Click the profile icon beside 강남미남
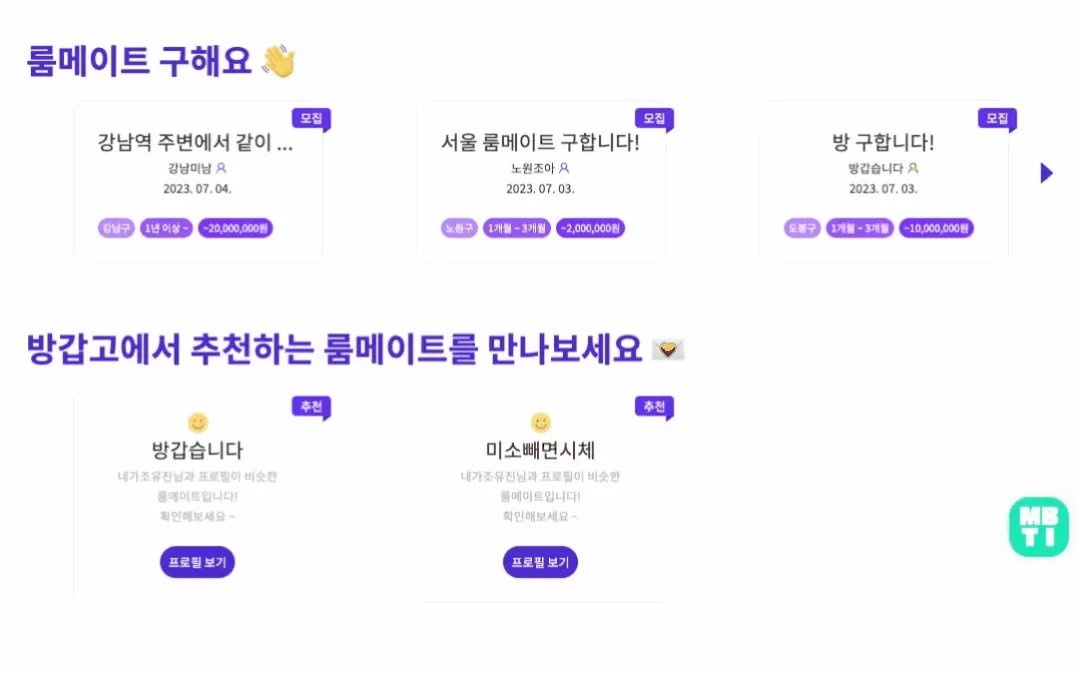The image size is (1079, 673). (222, 168)
